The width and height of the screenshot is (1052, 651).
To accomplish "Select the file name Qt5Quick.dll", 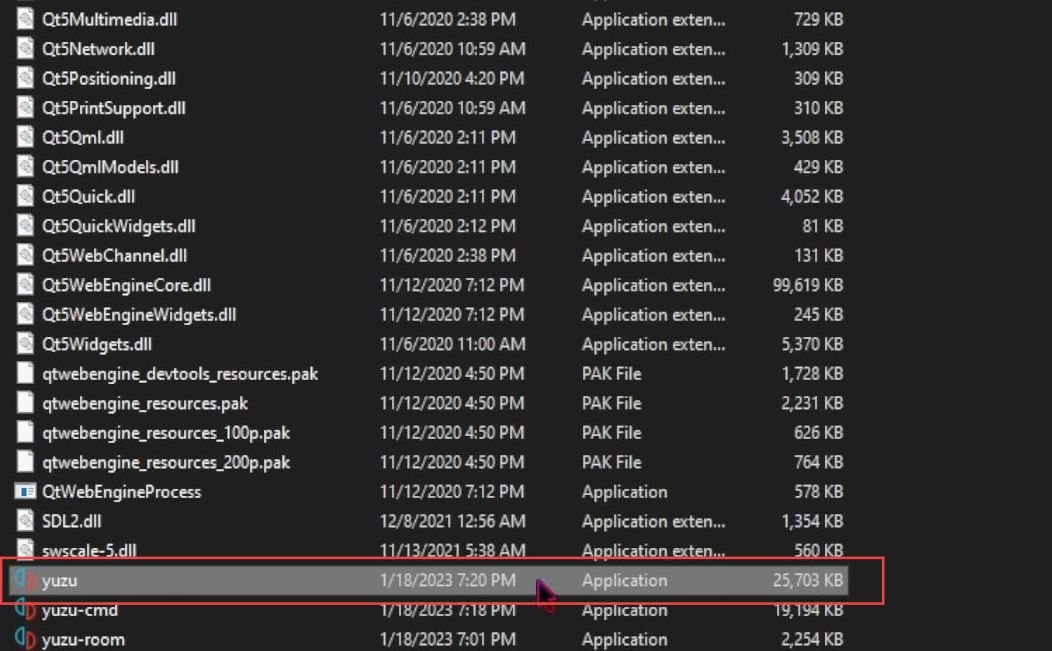I will click(x=88, y=197).
